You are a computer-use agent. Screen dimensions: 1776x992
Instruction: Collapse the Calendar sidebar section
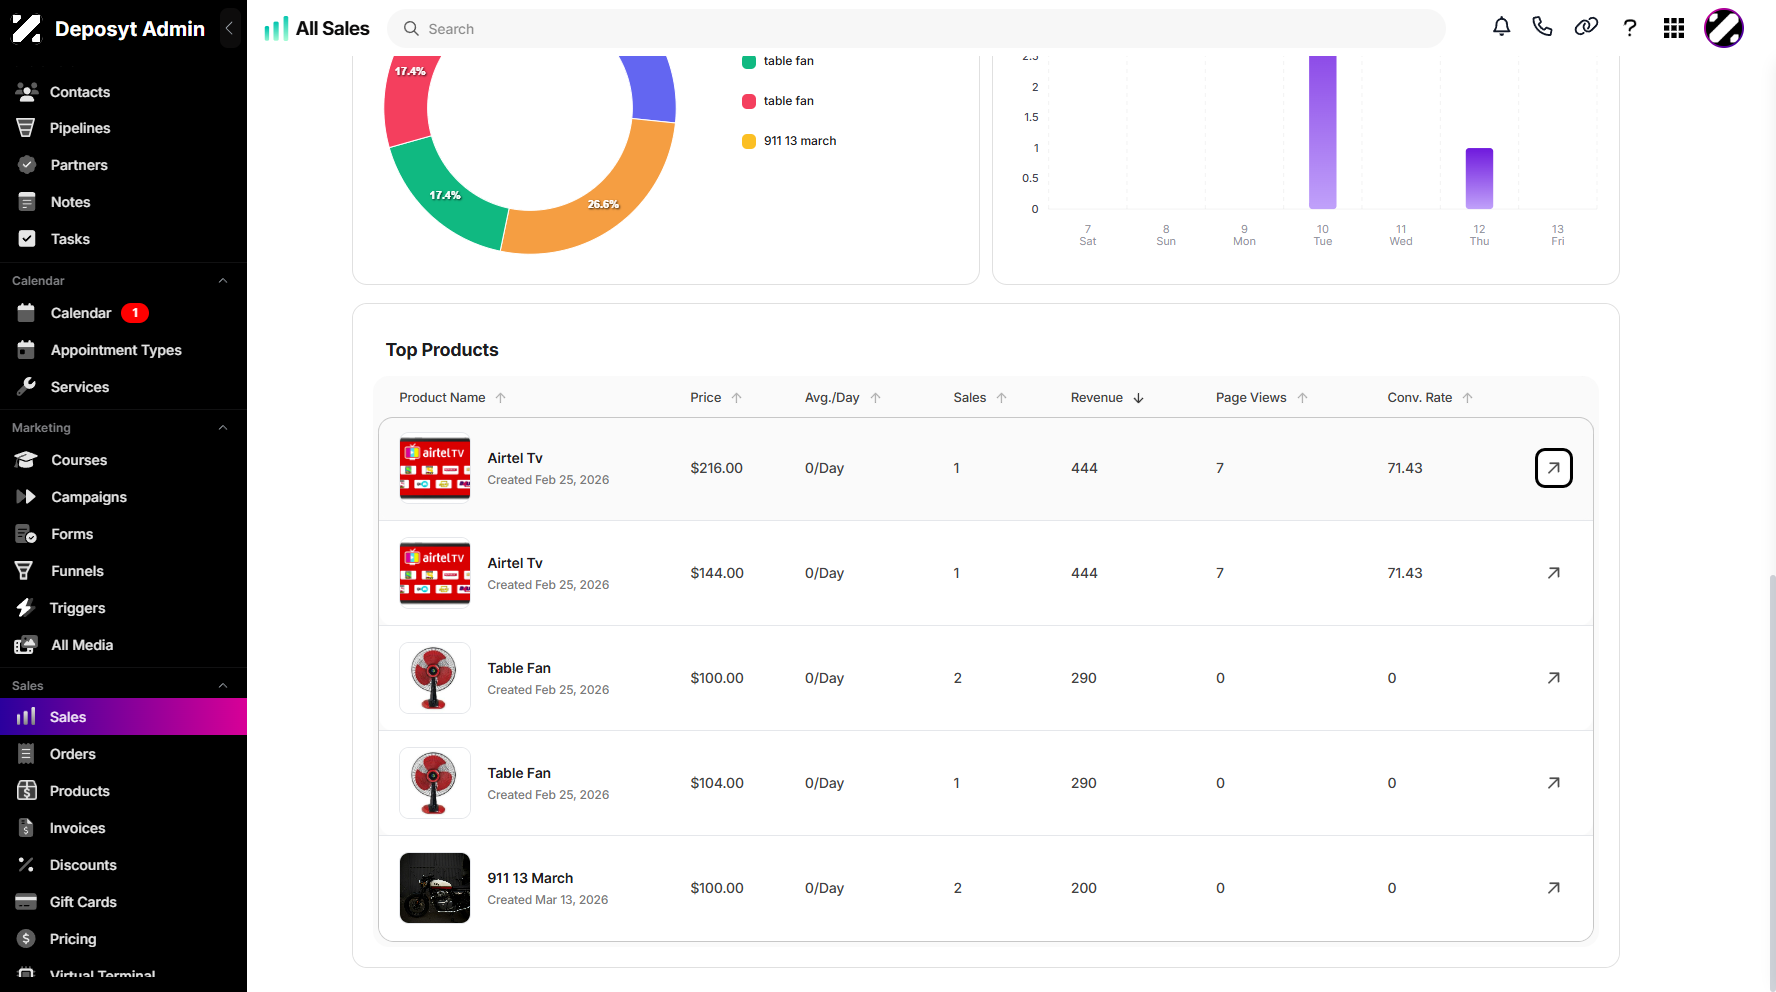(x=223, y=281)
